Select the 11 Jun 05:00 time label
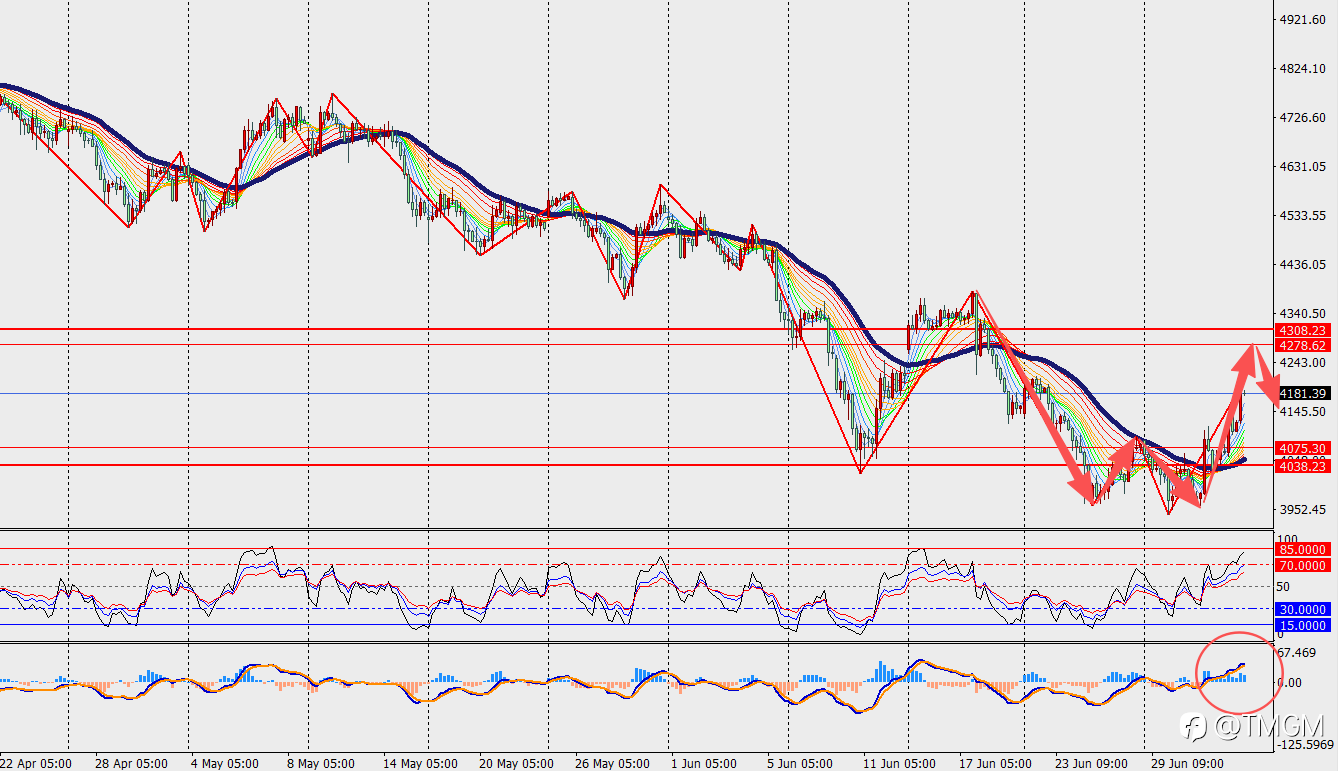 pyautogui.click(x=897, y=763)
